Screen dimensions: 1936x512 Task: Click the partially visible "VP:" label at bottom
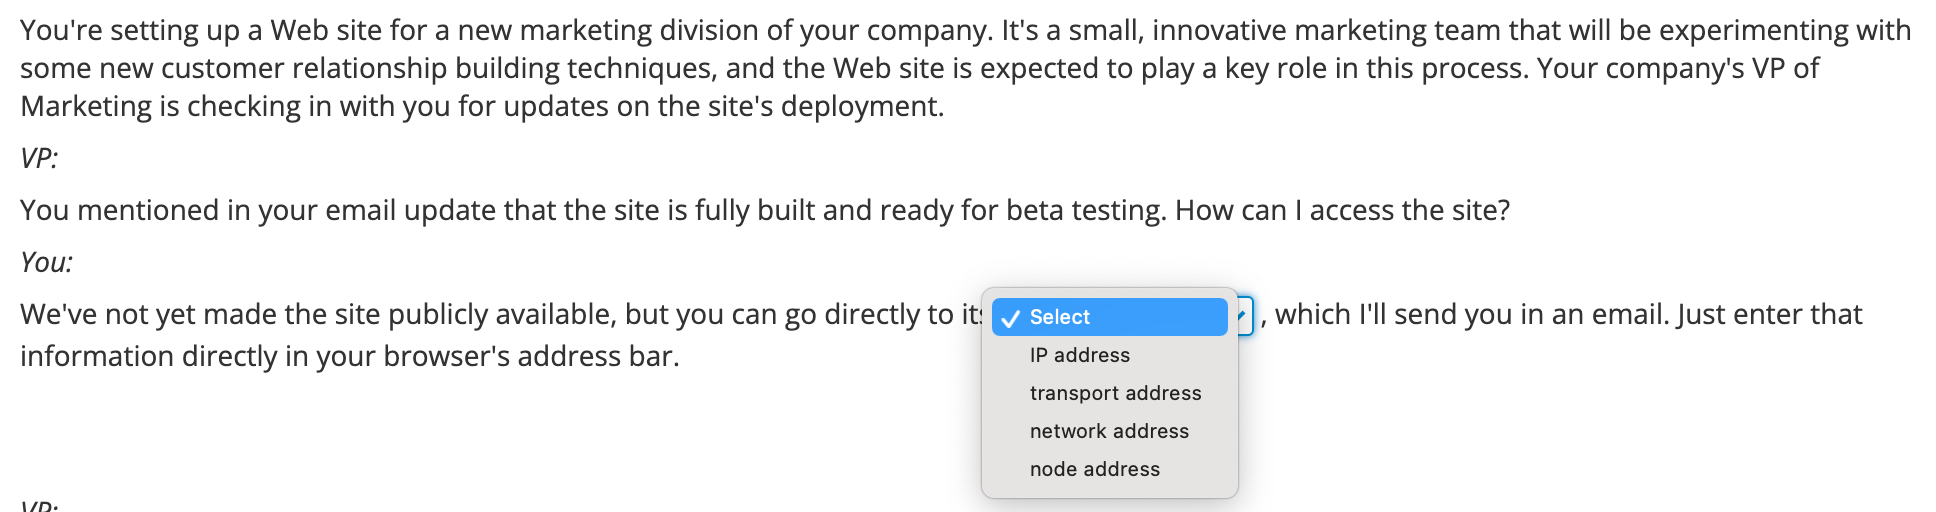pos(39,506)
